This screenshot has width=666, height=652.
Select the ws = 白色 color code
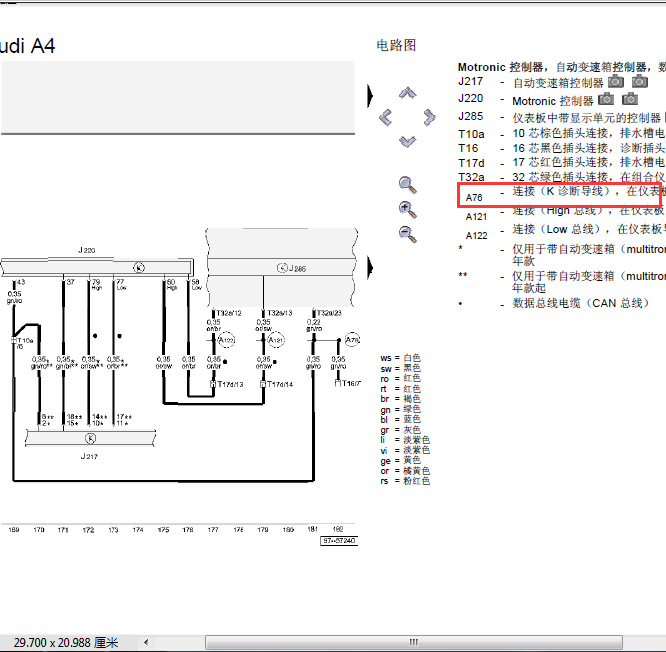click(x=400, y=358)
